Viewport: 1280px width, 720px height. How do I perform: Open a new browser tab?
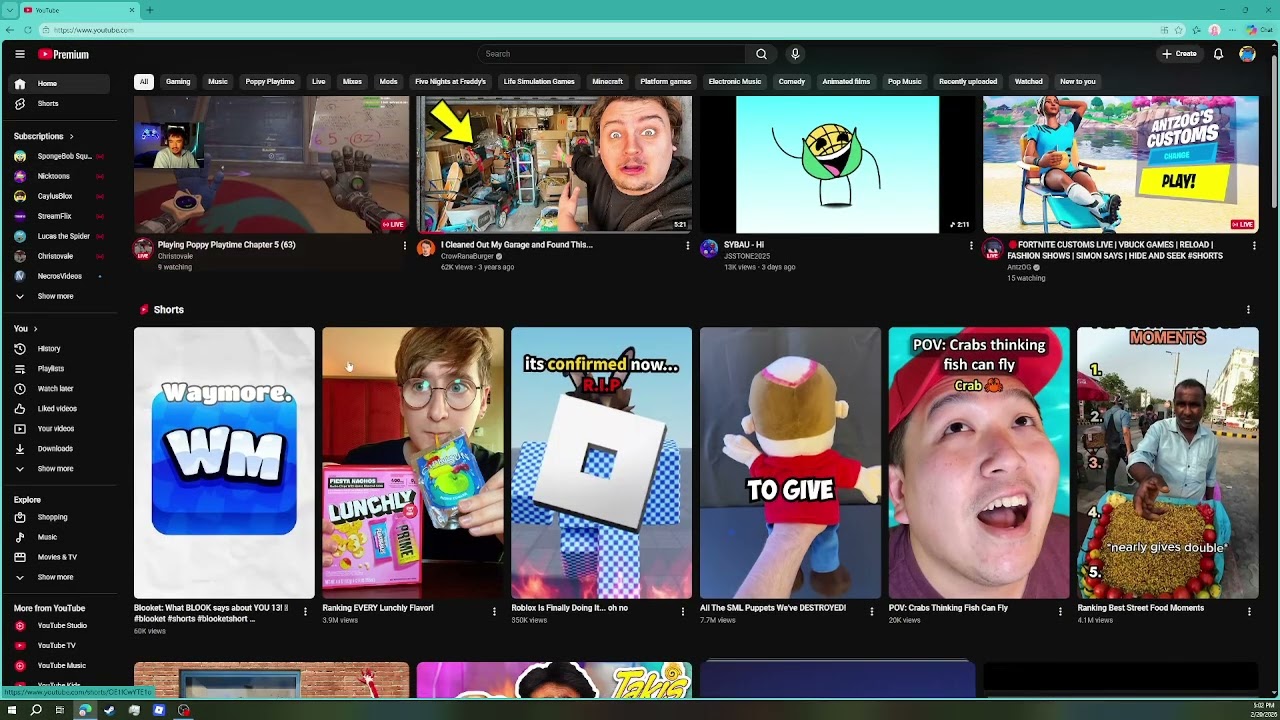pyautogui.click(x=149, y=10)
